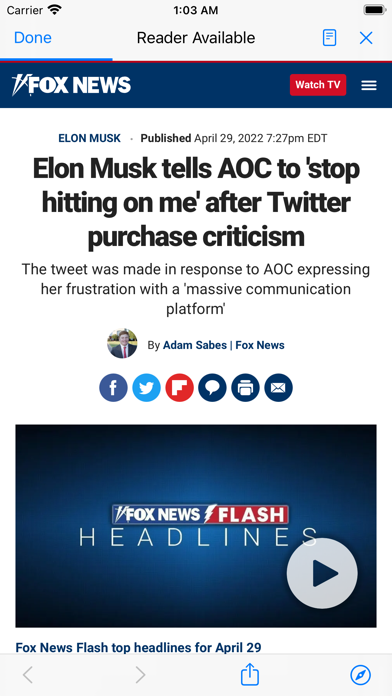Tap the Twitter share icon
This screenshot has height=696, width=392.
147,388
